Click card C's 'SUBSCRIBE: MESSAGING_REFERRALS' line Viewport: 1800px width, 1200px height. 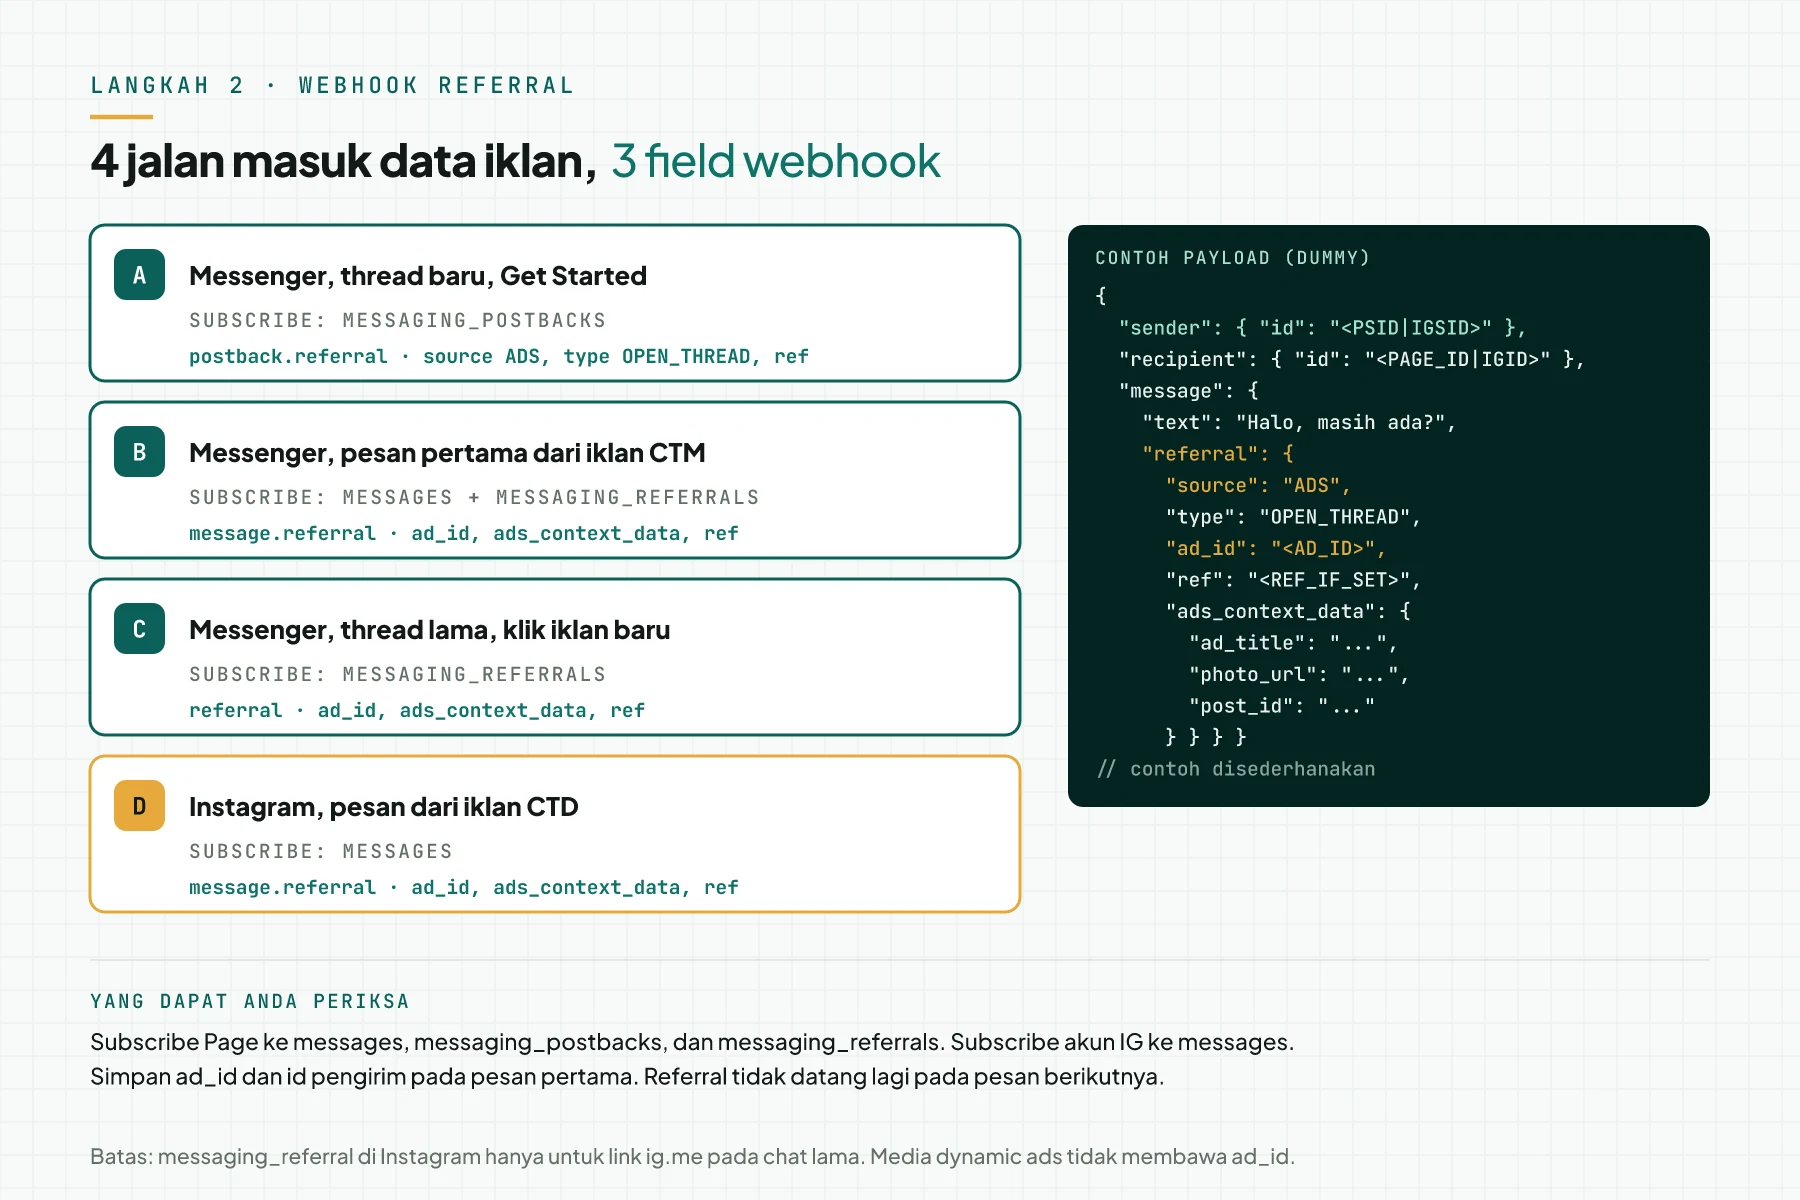pos(398,674)
